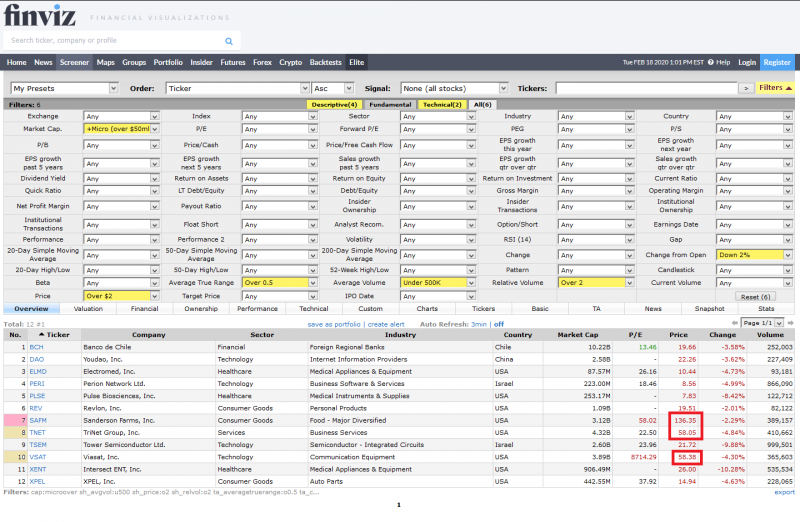Open the Relative Volume filter dropdown
Viewport: 800px width, 522px height.
(x=596, y=283)
